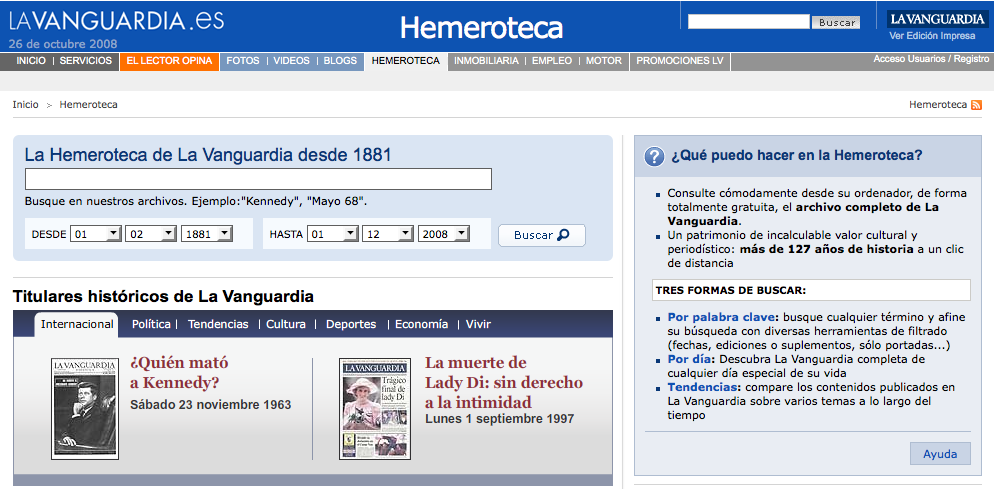
Task: Click the '26 de octubre 2008' date
Action: click(63, 44)
